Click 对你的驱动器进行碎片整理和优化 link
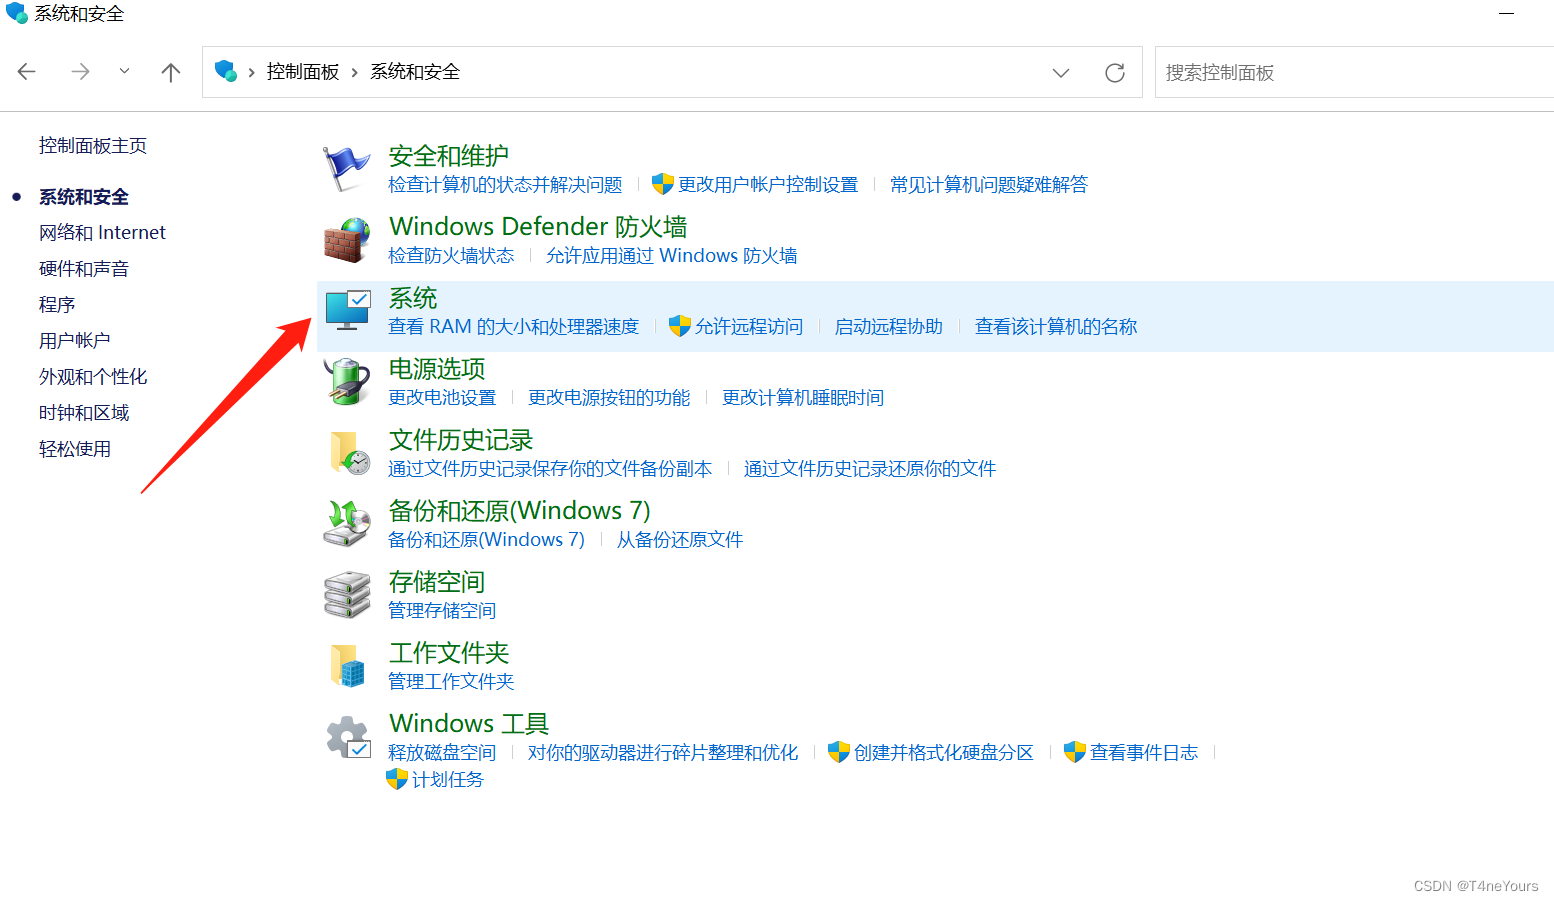 pyautogui.click(x=663, y=753)
